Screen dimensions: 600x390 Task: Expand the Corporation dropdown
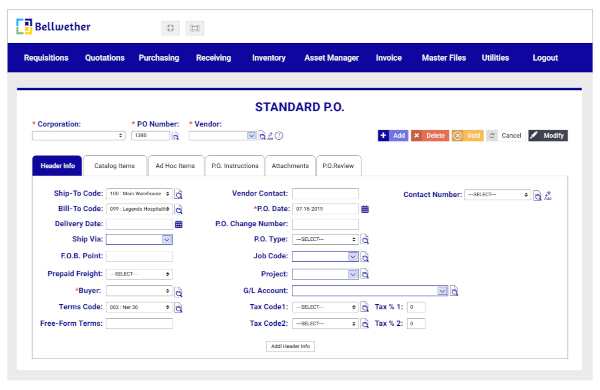79,136
